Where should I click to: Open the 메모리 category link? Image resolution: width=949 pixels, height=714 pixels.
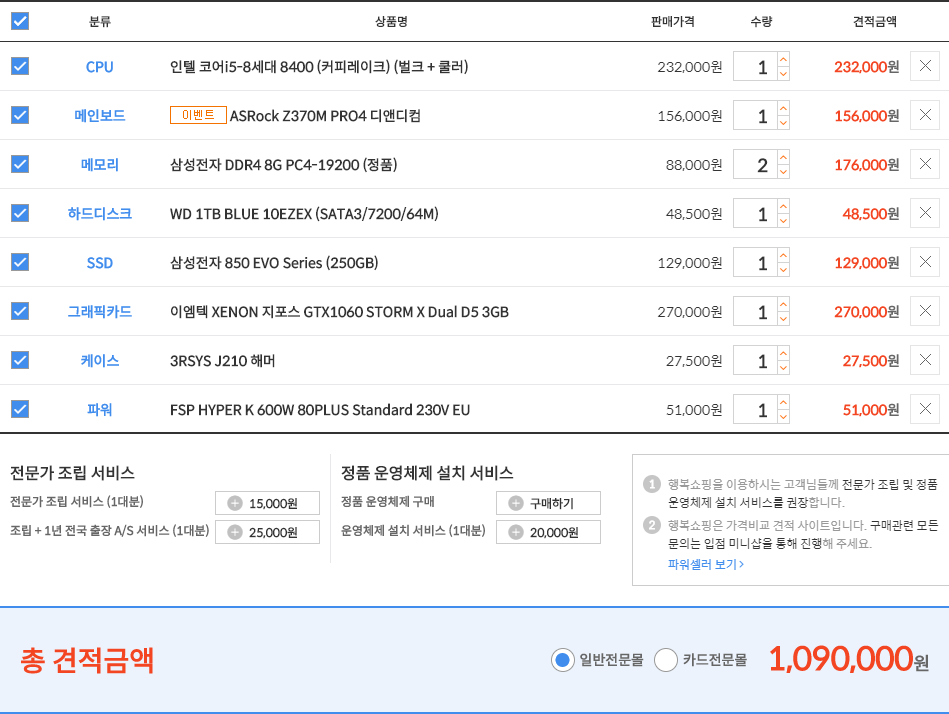pos(99,165)
